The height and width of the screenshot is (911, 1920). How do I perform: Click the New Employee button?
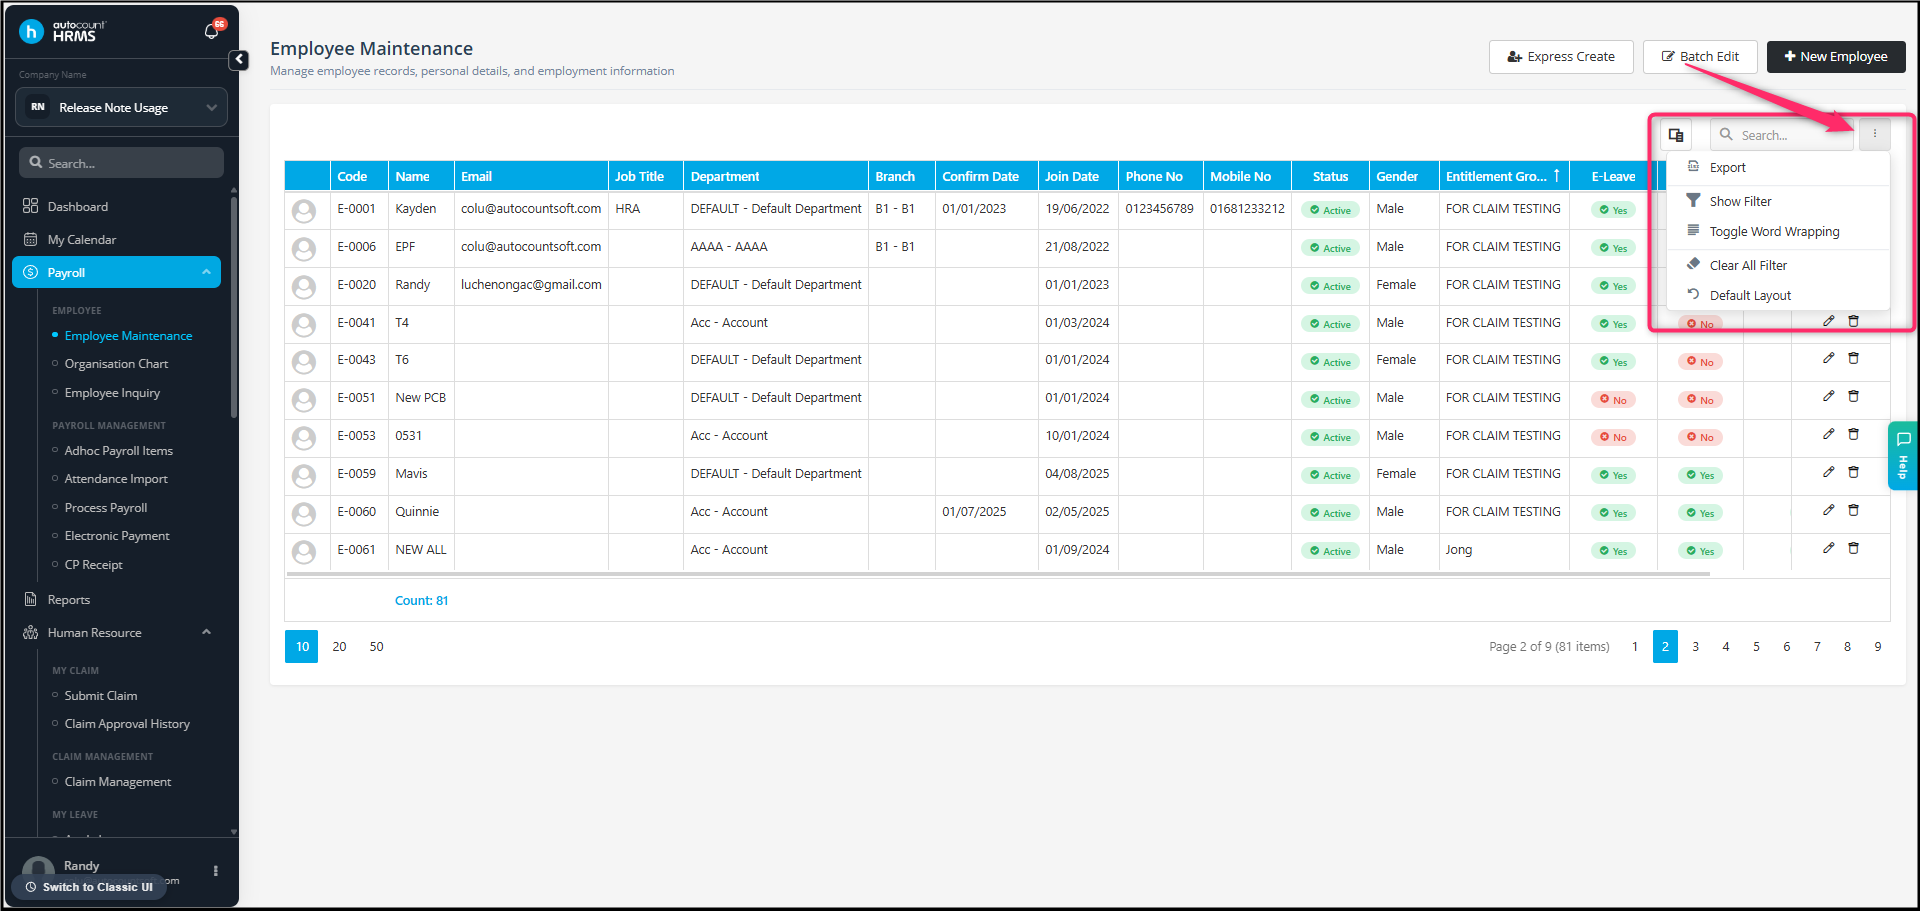coord(1836,57)
